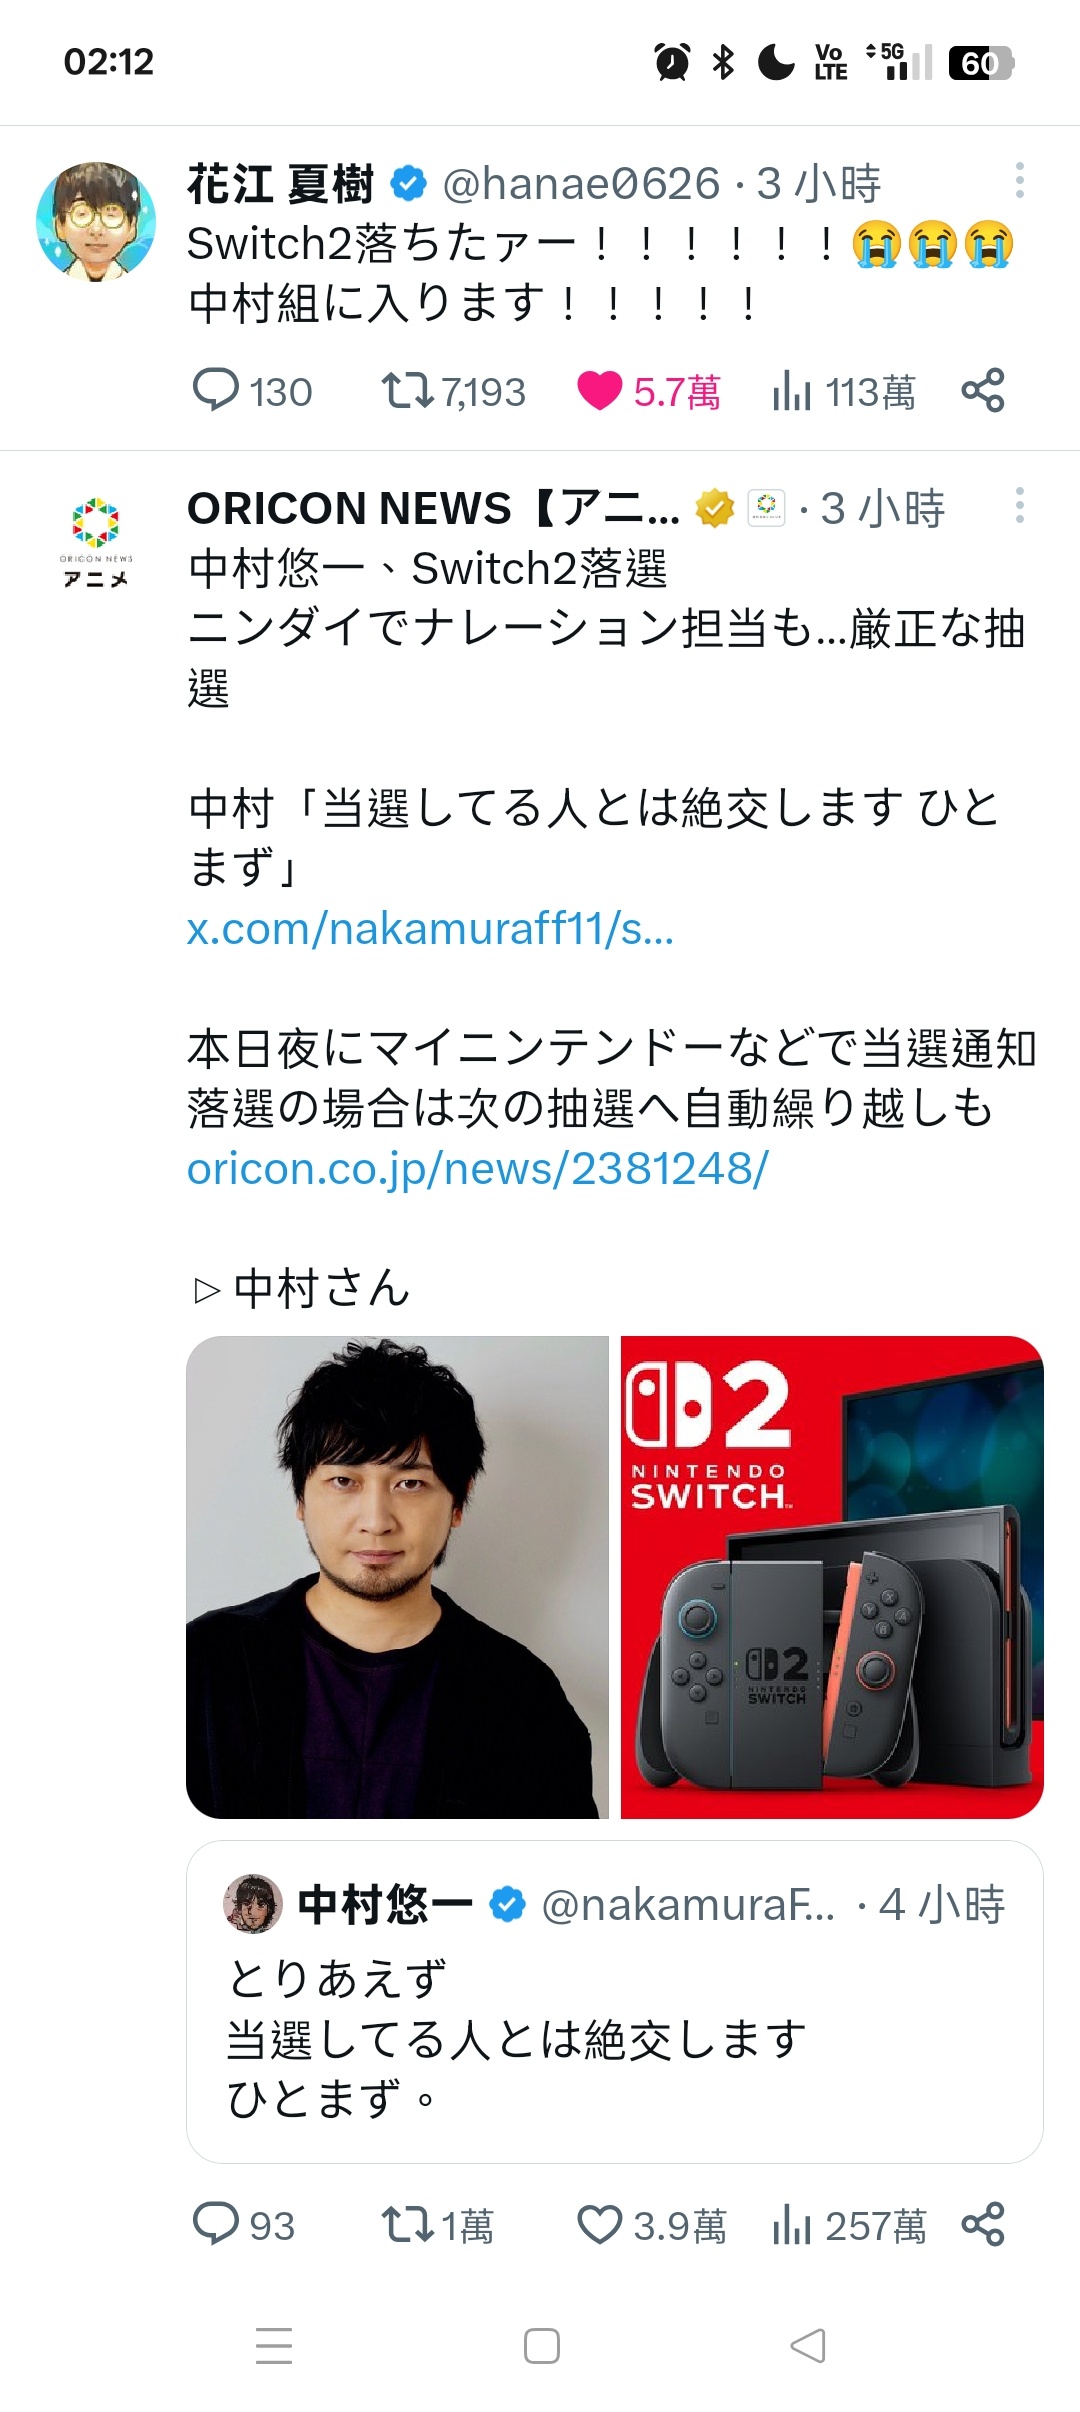Open more options for ORICON NEWS tweet
This screenshot has width=1080, height=2412.
pyautogui.click(x=1019, y=505)
